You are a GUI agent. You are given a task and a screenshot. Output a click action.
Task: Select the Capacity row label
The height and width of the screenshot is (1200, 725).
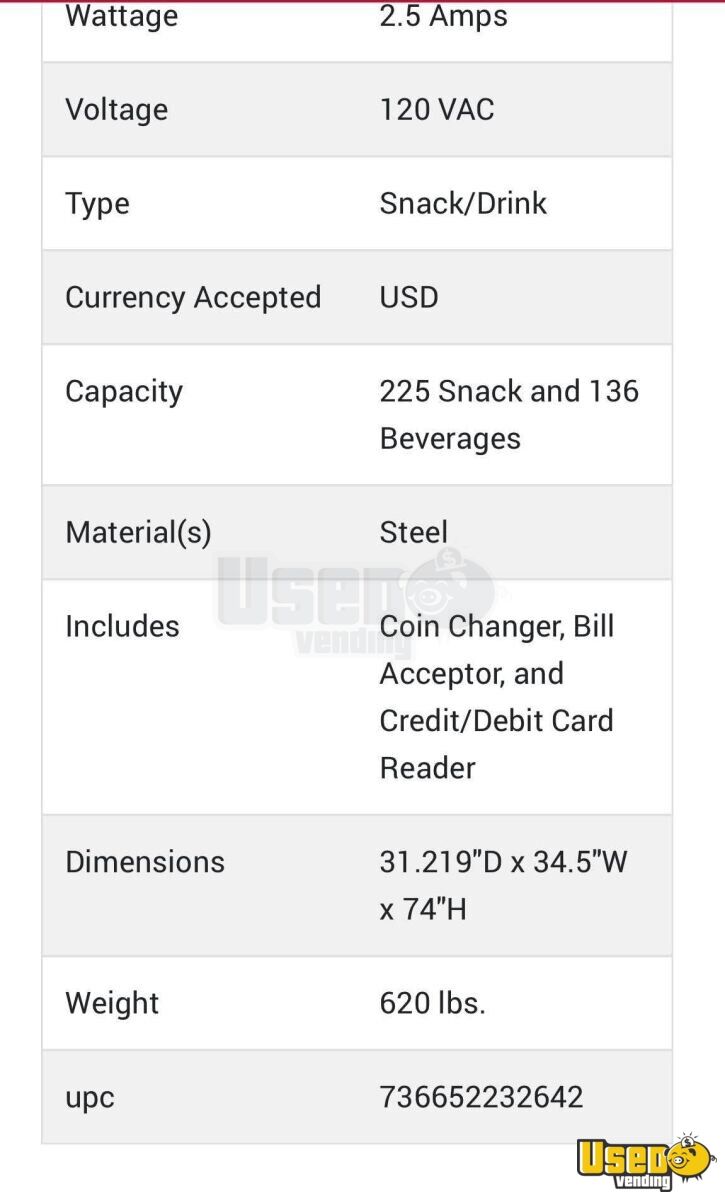point(124,391)
